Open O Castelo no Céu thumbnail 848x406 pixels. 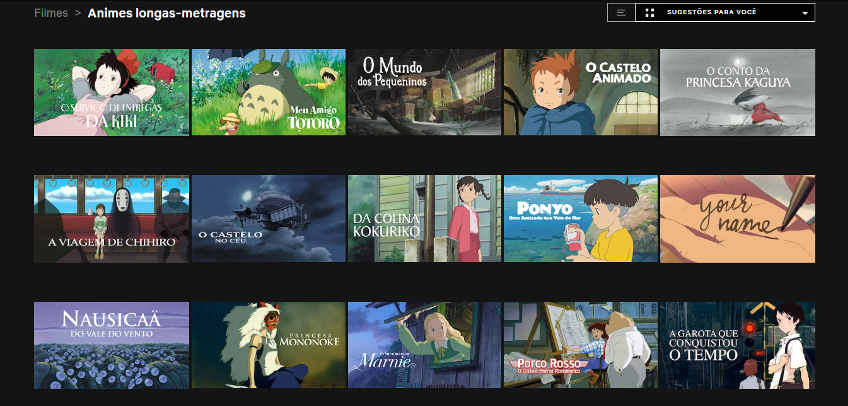pyautogui.click(x=269, y=219)
